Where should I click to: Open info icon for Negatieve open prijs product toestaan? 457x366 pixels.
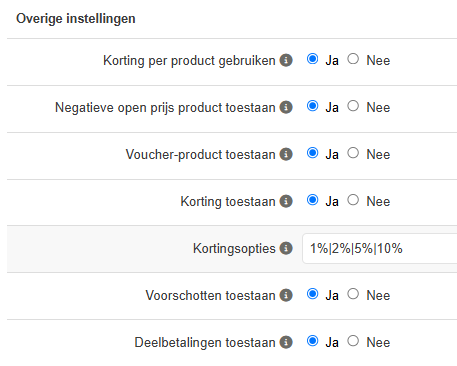pyautogui.click(x=286, y=107)
